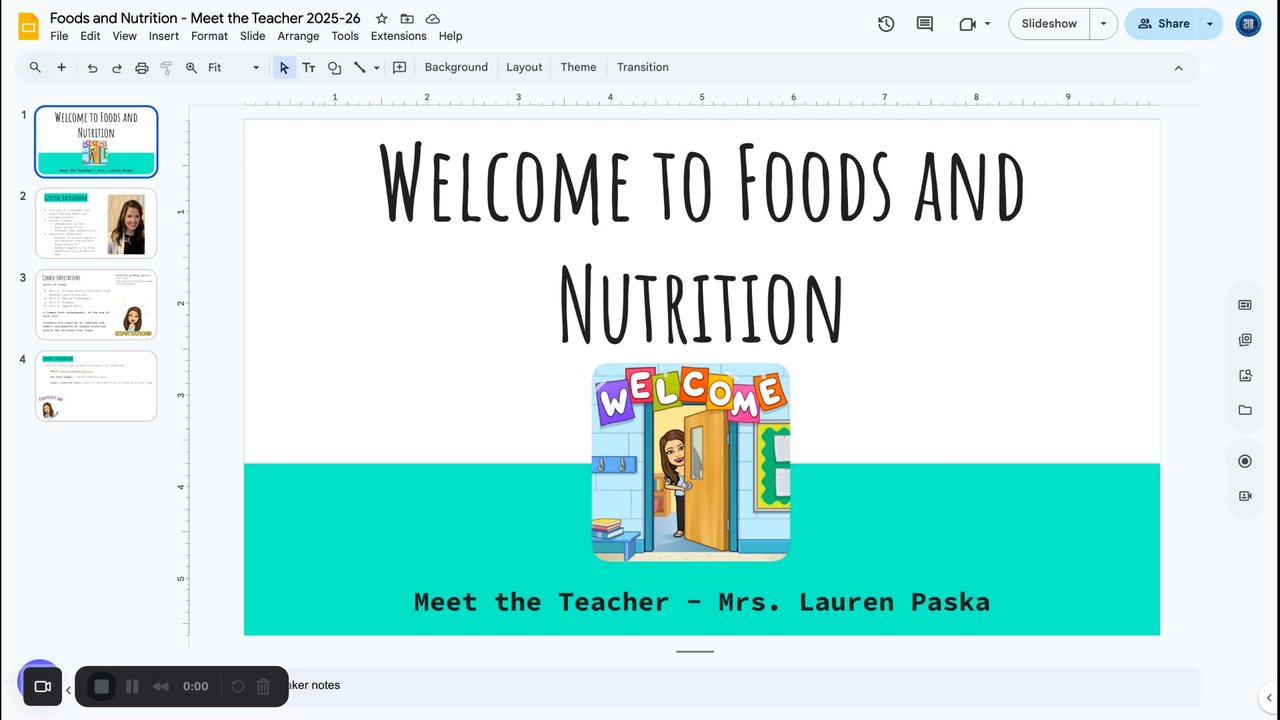
Task: Show all comments panel
Action: (x=925, y=24)
